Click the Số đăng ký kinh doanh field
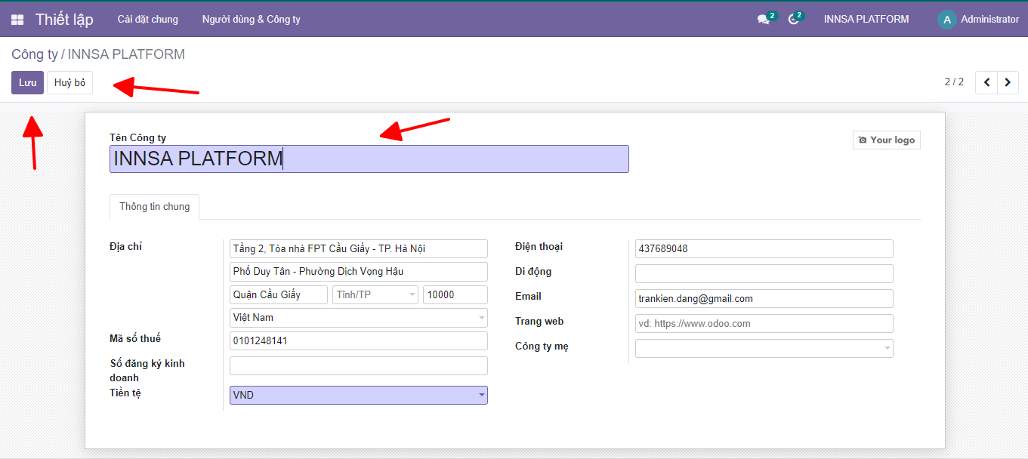The width and height of the screenshot is (1028, 459). click(x=358, y=366)
